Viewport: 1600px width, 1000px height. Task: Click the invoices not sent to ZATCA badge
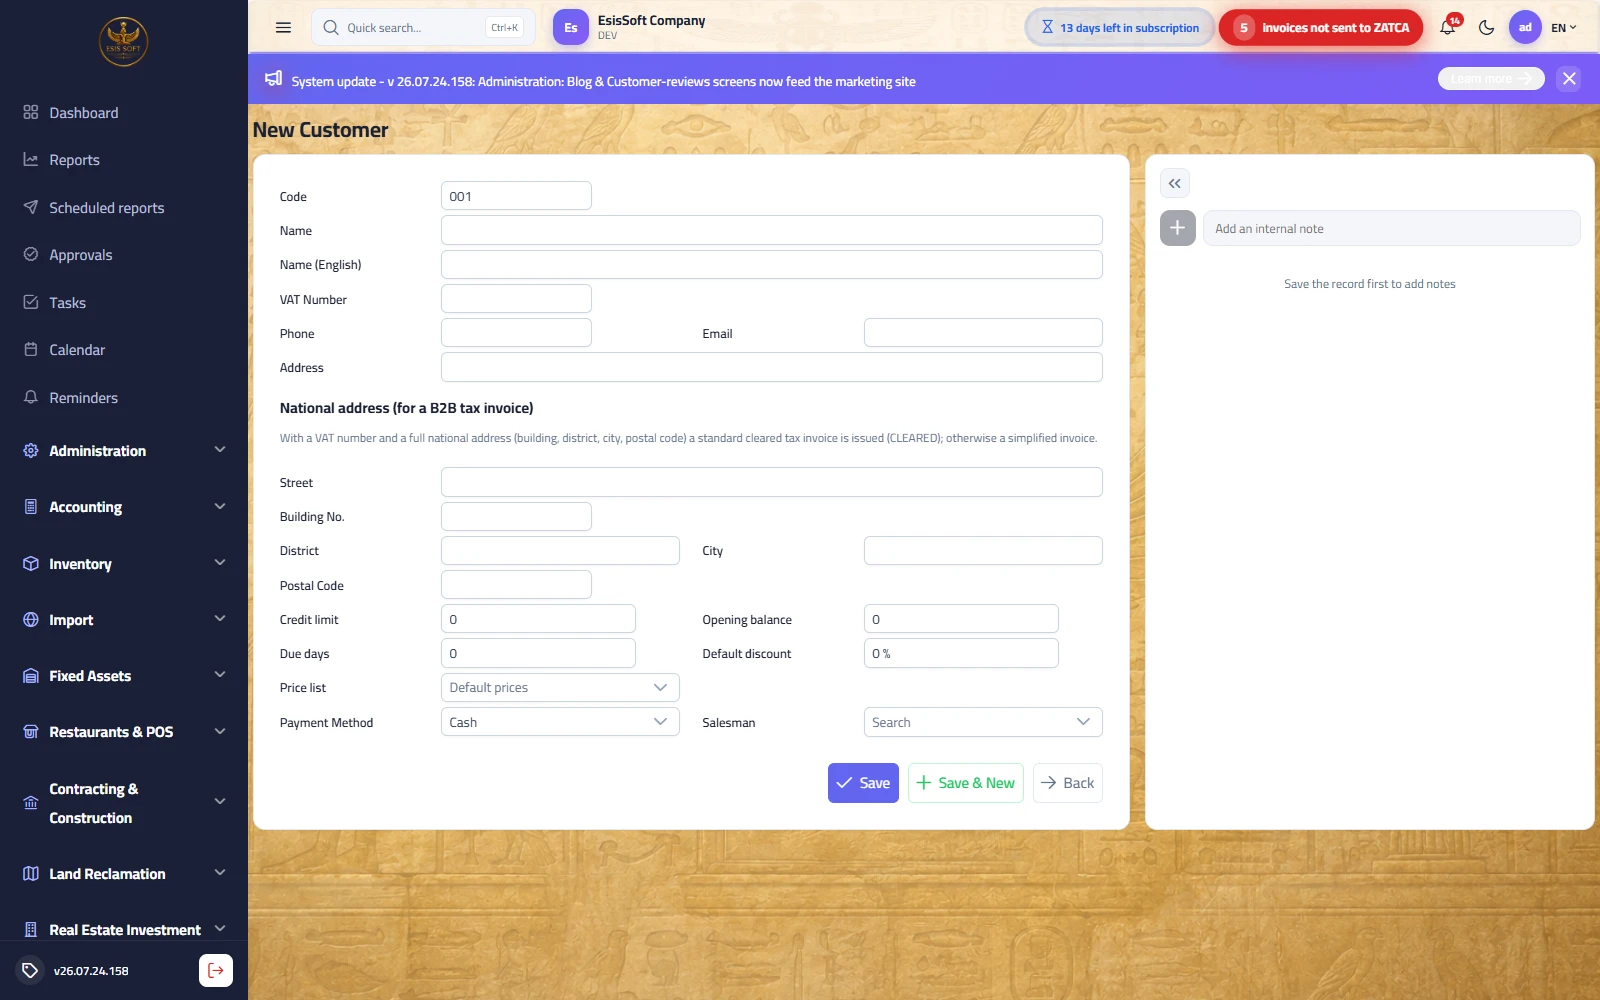click(x=1321, y=28)
